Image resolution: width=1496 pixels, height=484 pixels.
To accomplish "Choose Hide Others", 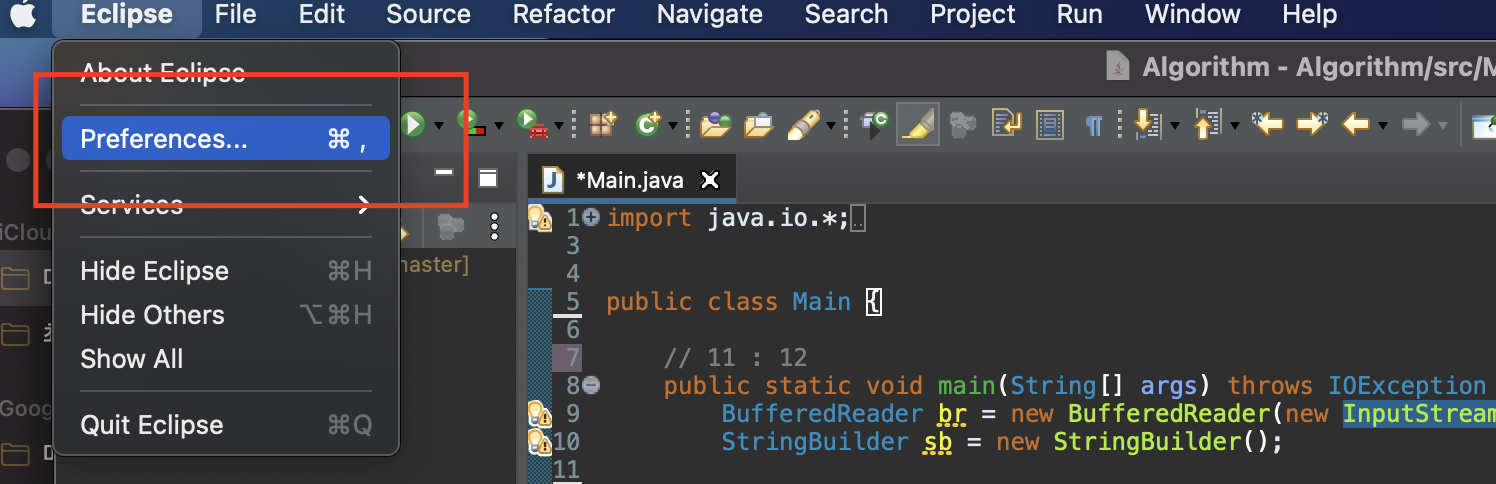I will point(225,315).
